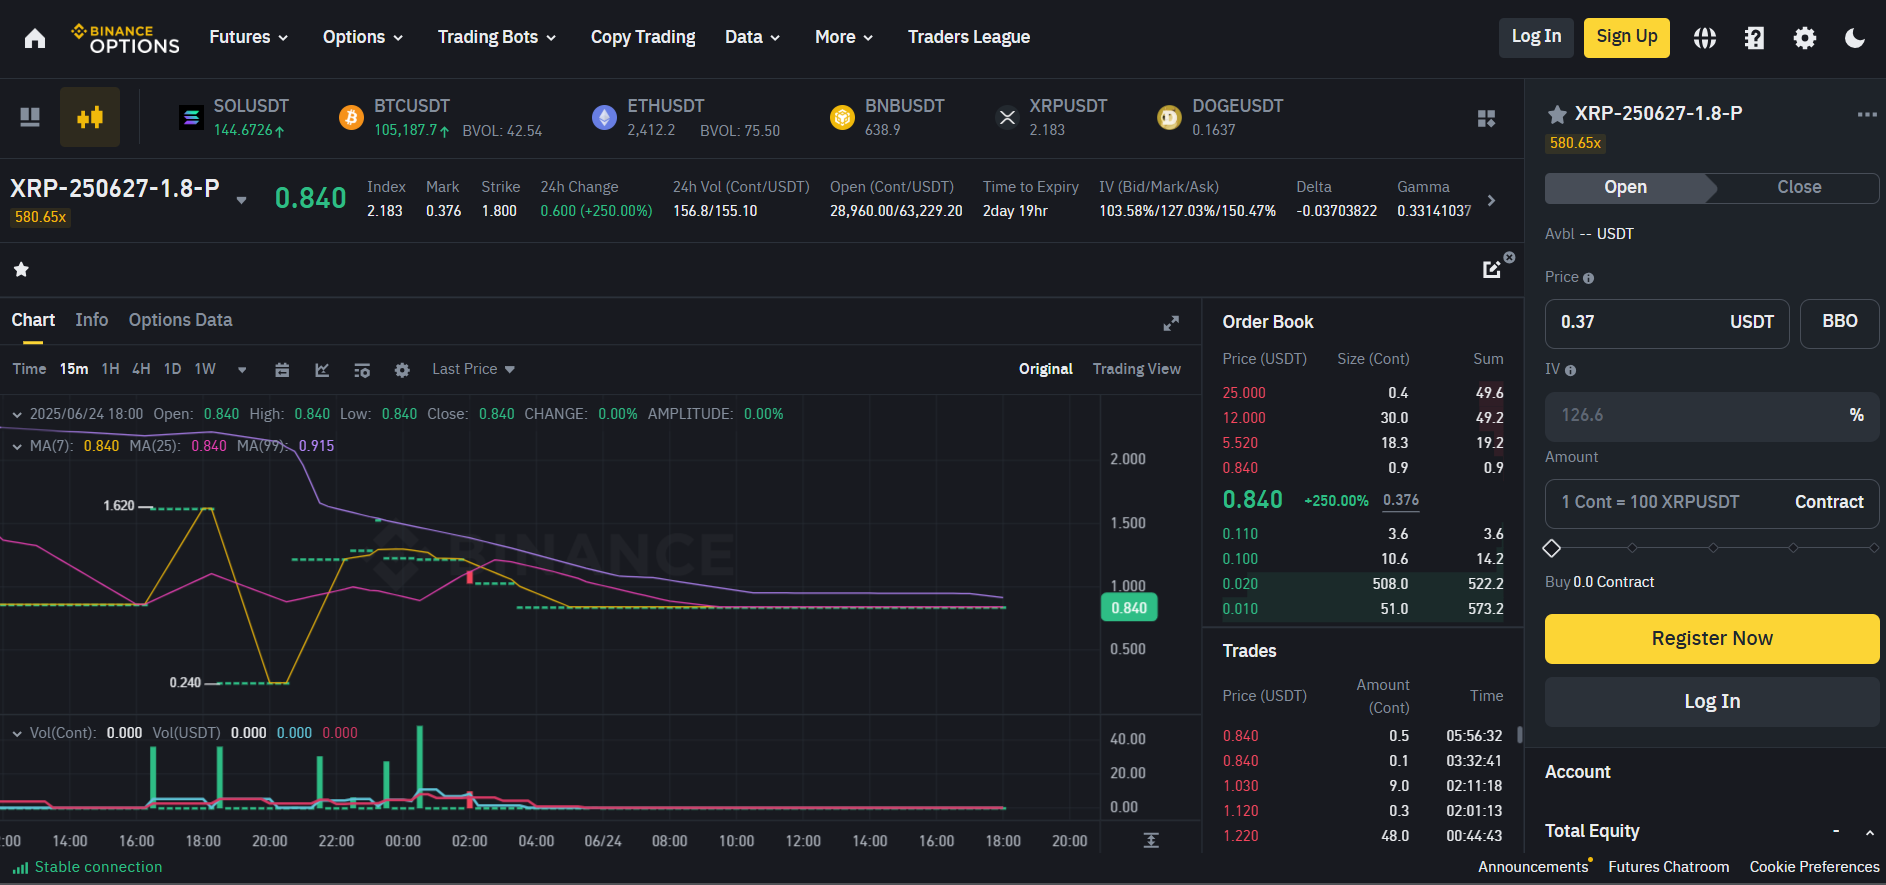Select the Close order tab

tap(1799, 188)
